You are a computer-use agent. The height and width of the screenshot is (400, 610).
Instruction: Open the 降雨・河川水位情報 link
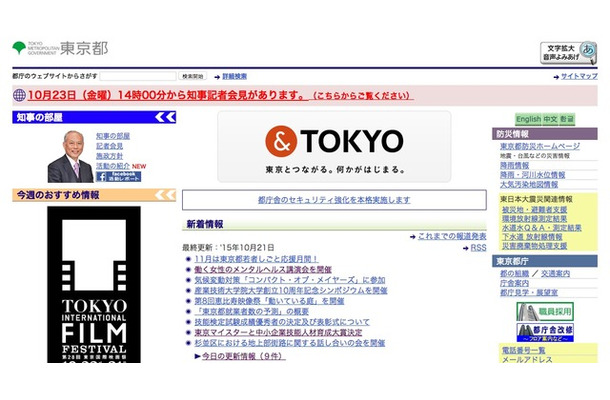pos(533,175)
